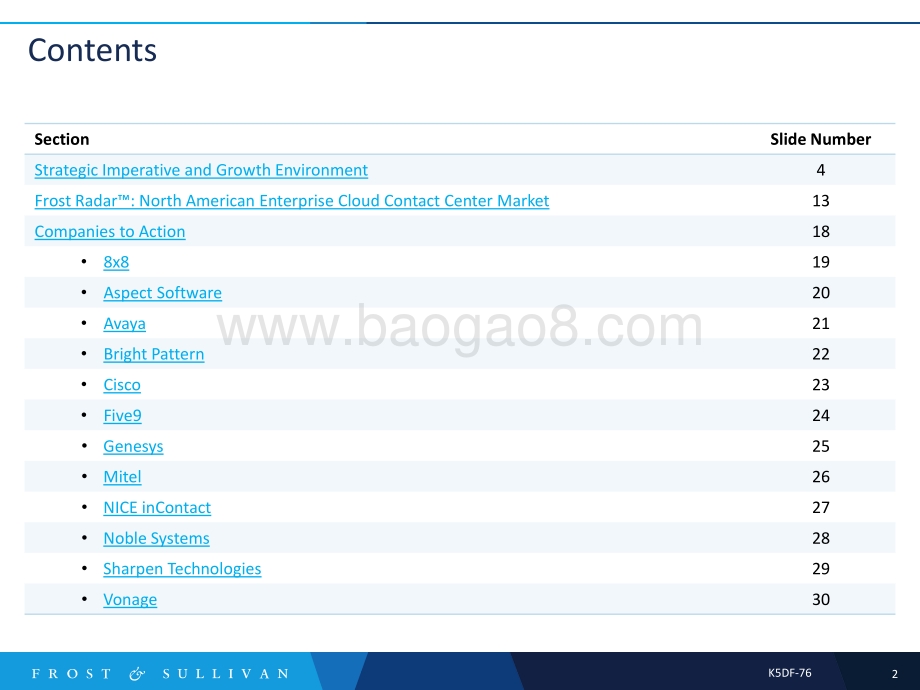The height and width of the screenshot is (690, 920).
Task: Click the page number 2 in footer
Action: [895, 674]
